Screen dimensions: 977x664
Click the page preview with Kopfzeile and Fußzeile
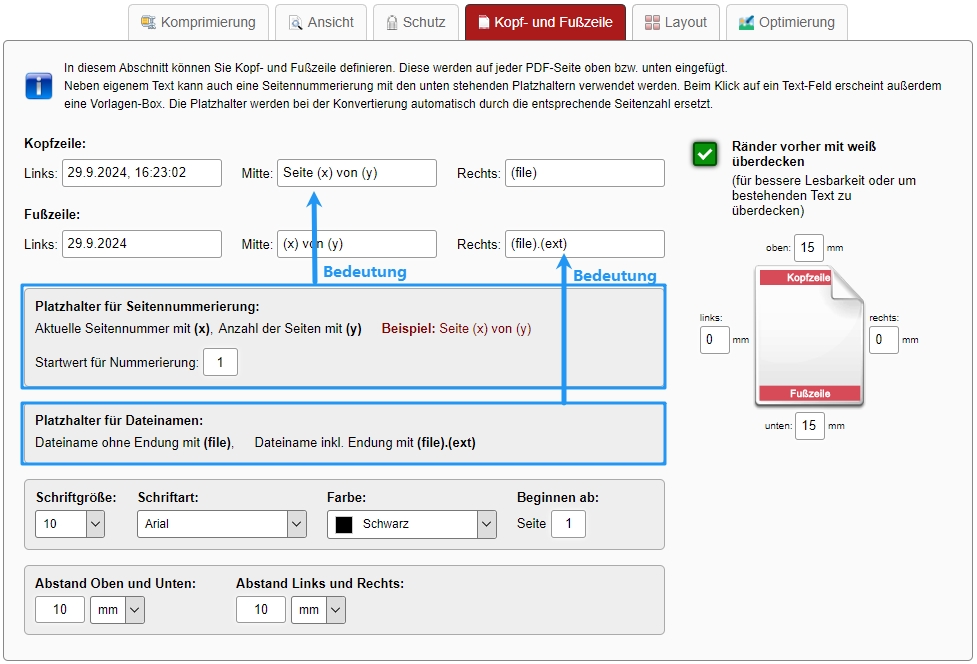809,337
